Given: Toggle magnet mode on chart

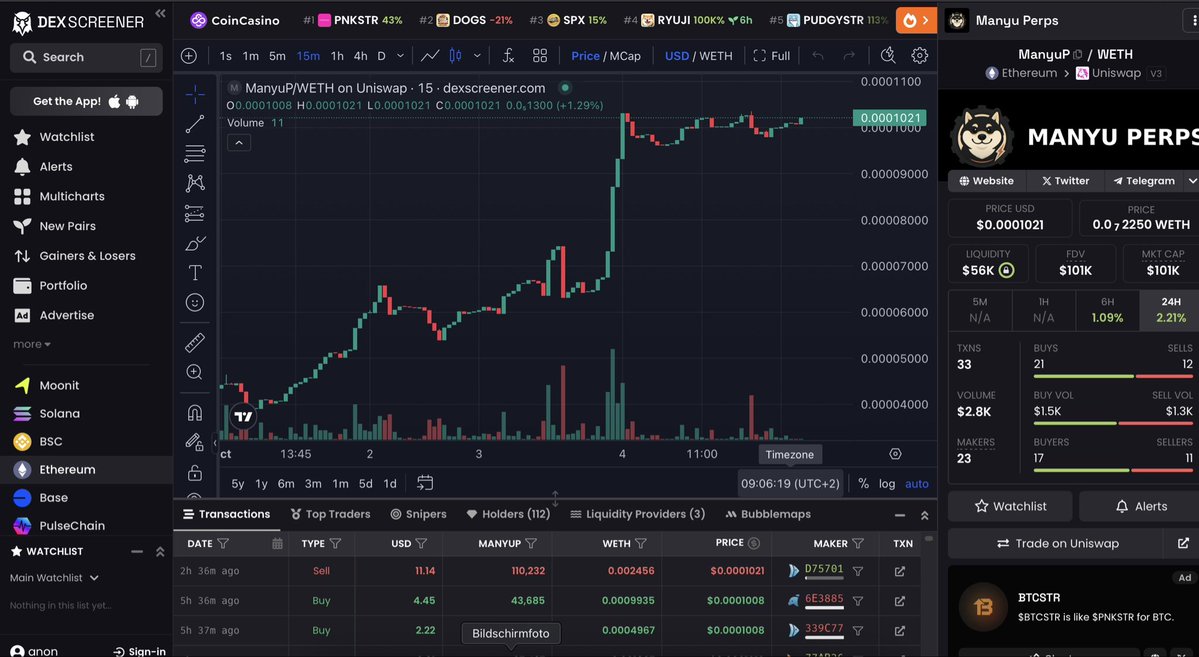Looking at the screenshot, I should [195, 413].
